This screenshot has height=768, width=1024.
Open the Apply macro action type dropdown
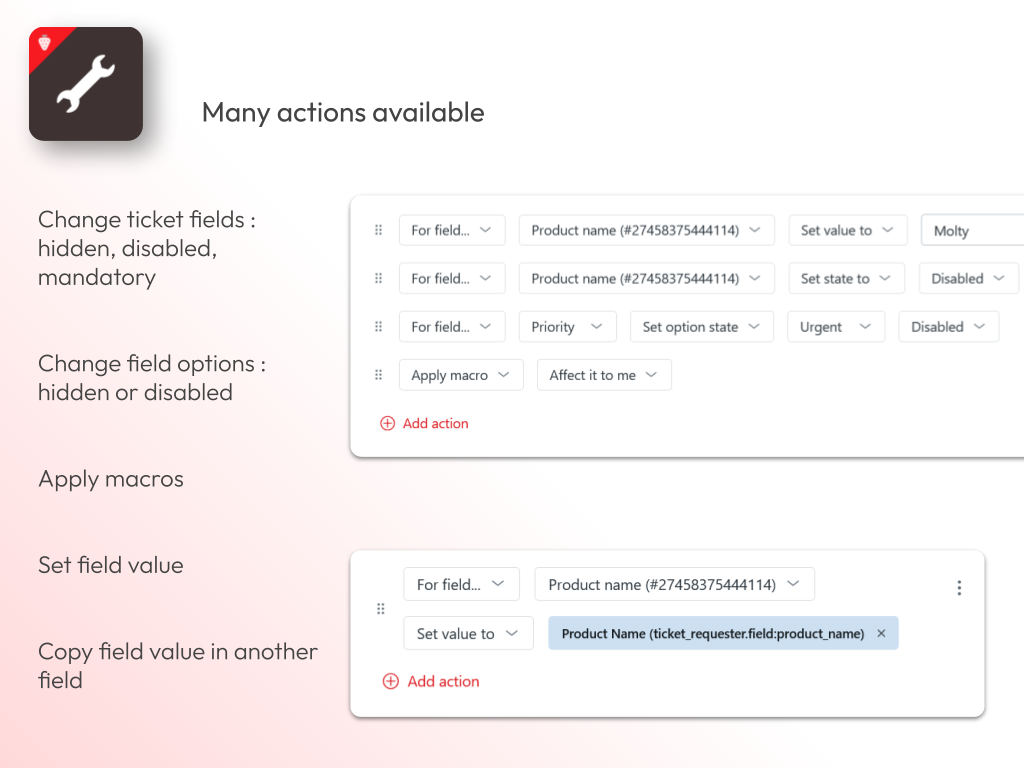pyautogui.click(x=461, y=375)
